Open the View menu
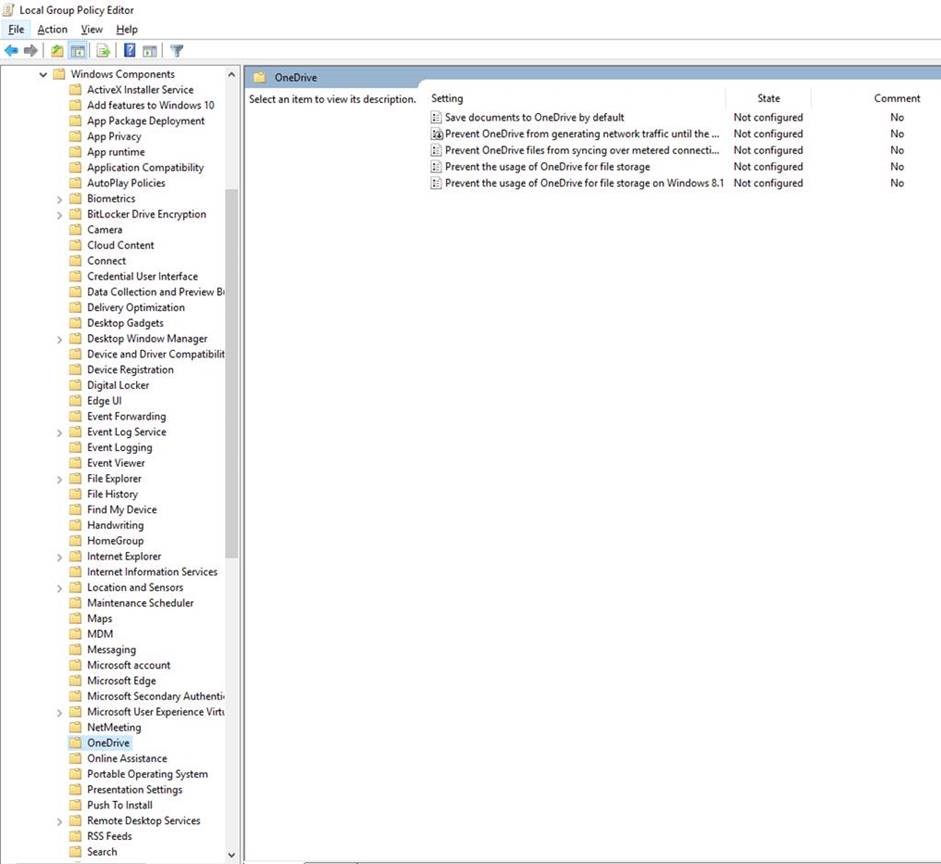 tap(92, 29)
